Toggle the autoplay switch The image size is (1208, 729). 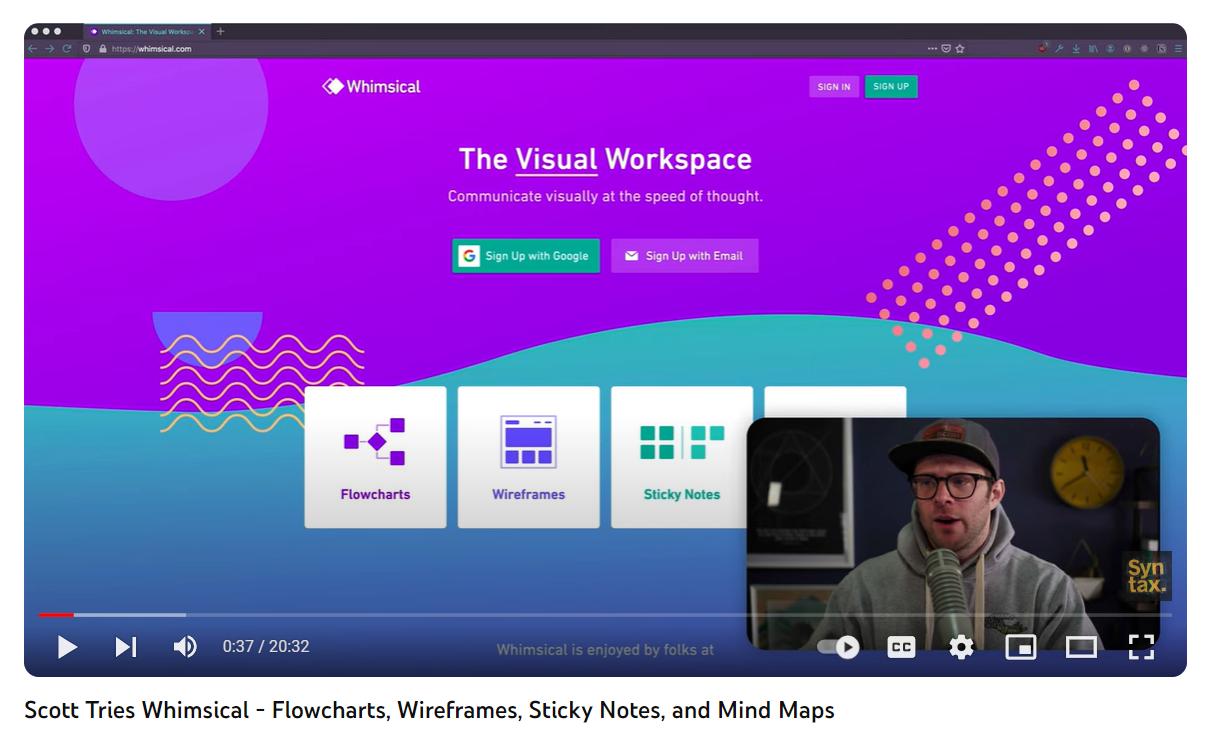pos(838,647)
